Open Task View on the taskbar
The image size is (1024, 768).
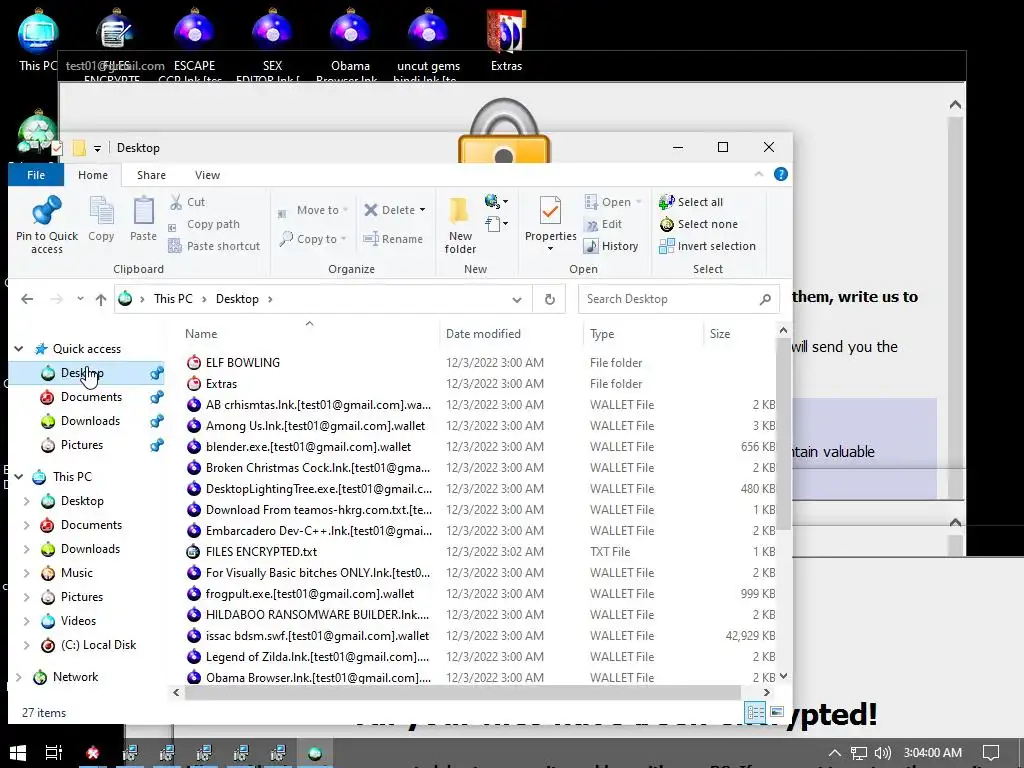coord(54,753)
